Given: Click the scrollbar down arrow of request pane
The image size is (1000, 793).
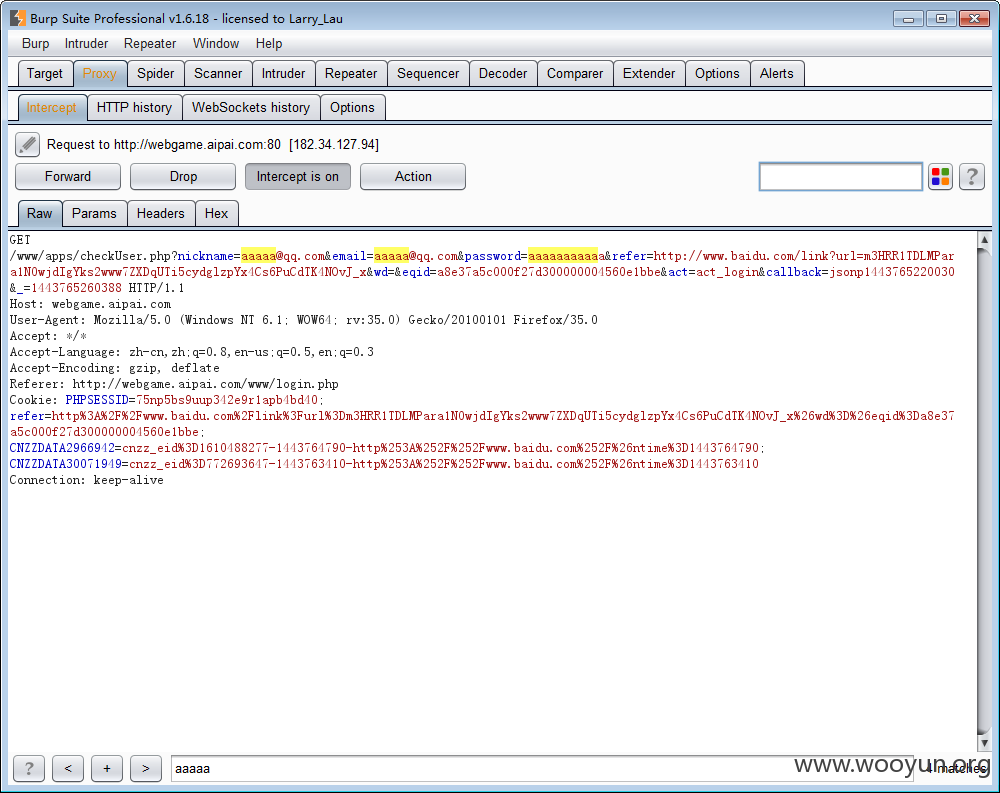Looking at the screenshot, I should tap(984, 743).
